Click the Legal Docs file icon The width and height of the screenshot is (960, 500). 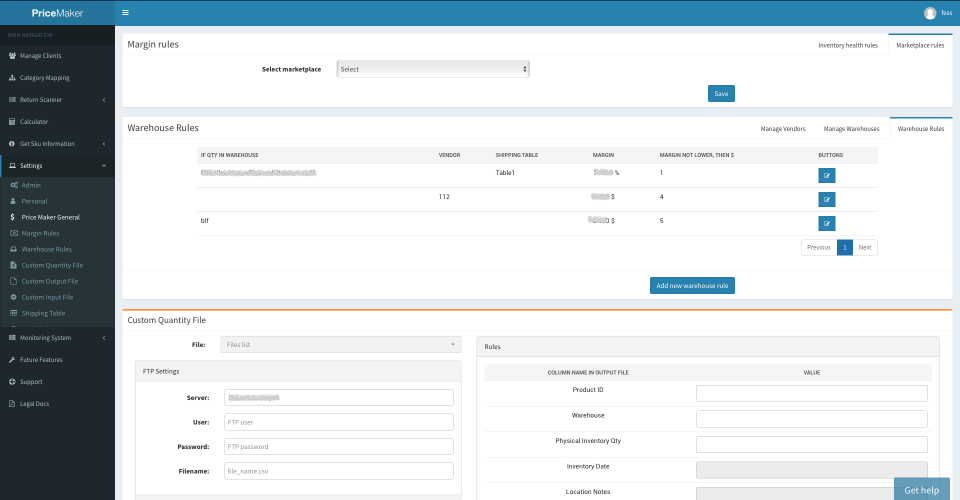click(12, 404)
